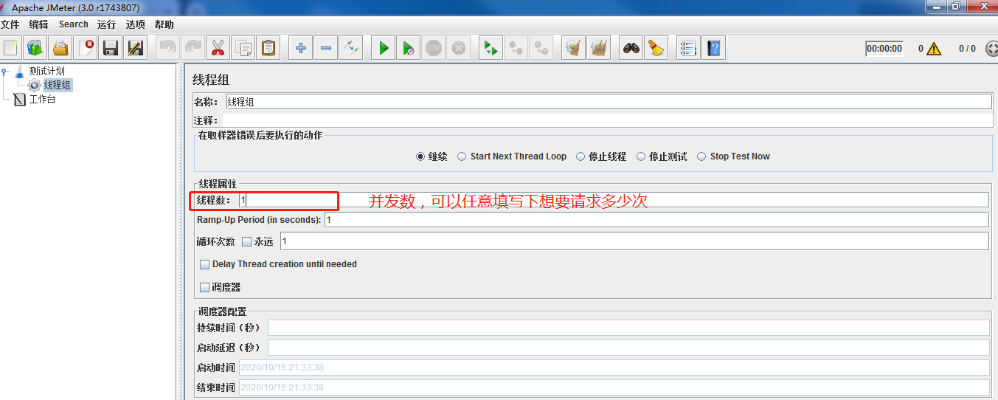Open the Templates toolbar icon
Viewport: 998px width, 400px height.
35,48
